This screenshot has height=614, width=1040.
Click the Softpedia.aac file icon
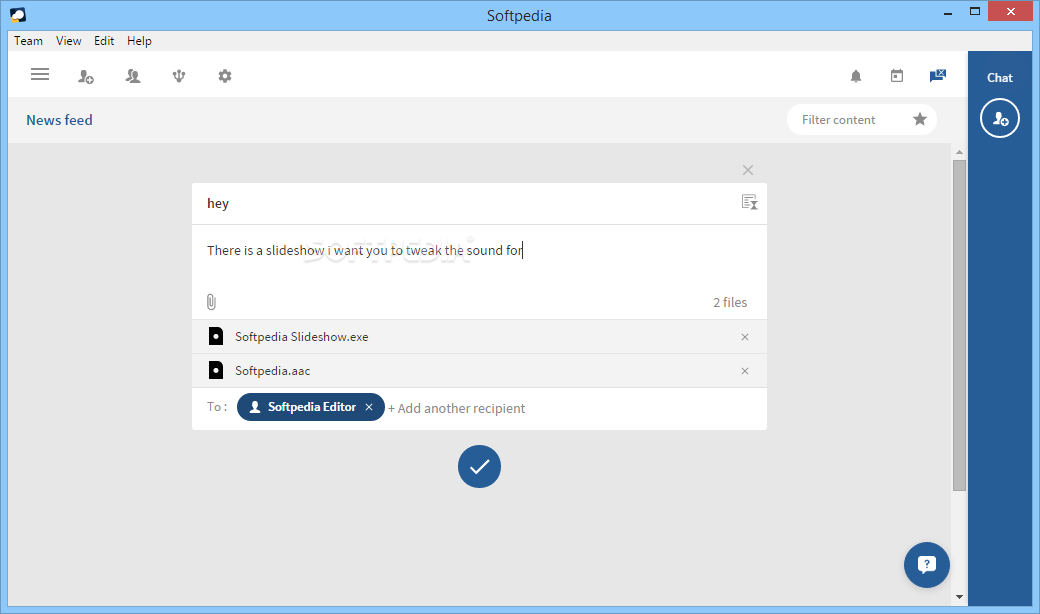pos(216,370)
